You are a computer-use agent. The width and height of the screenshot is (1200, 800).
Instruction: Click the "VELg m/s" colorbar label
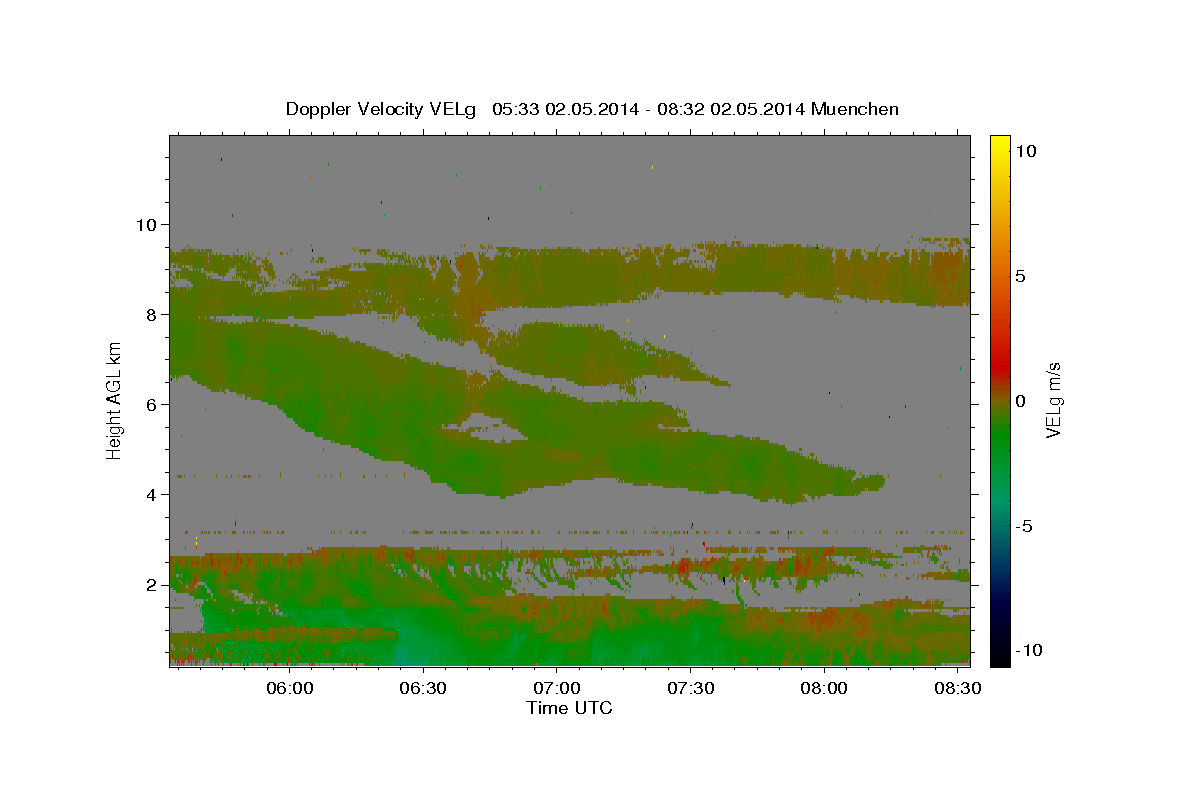click(1054, 400)
